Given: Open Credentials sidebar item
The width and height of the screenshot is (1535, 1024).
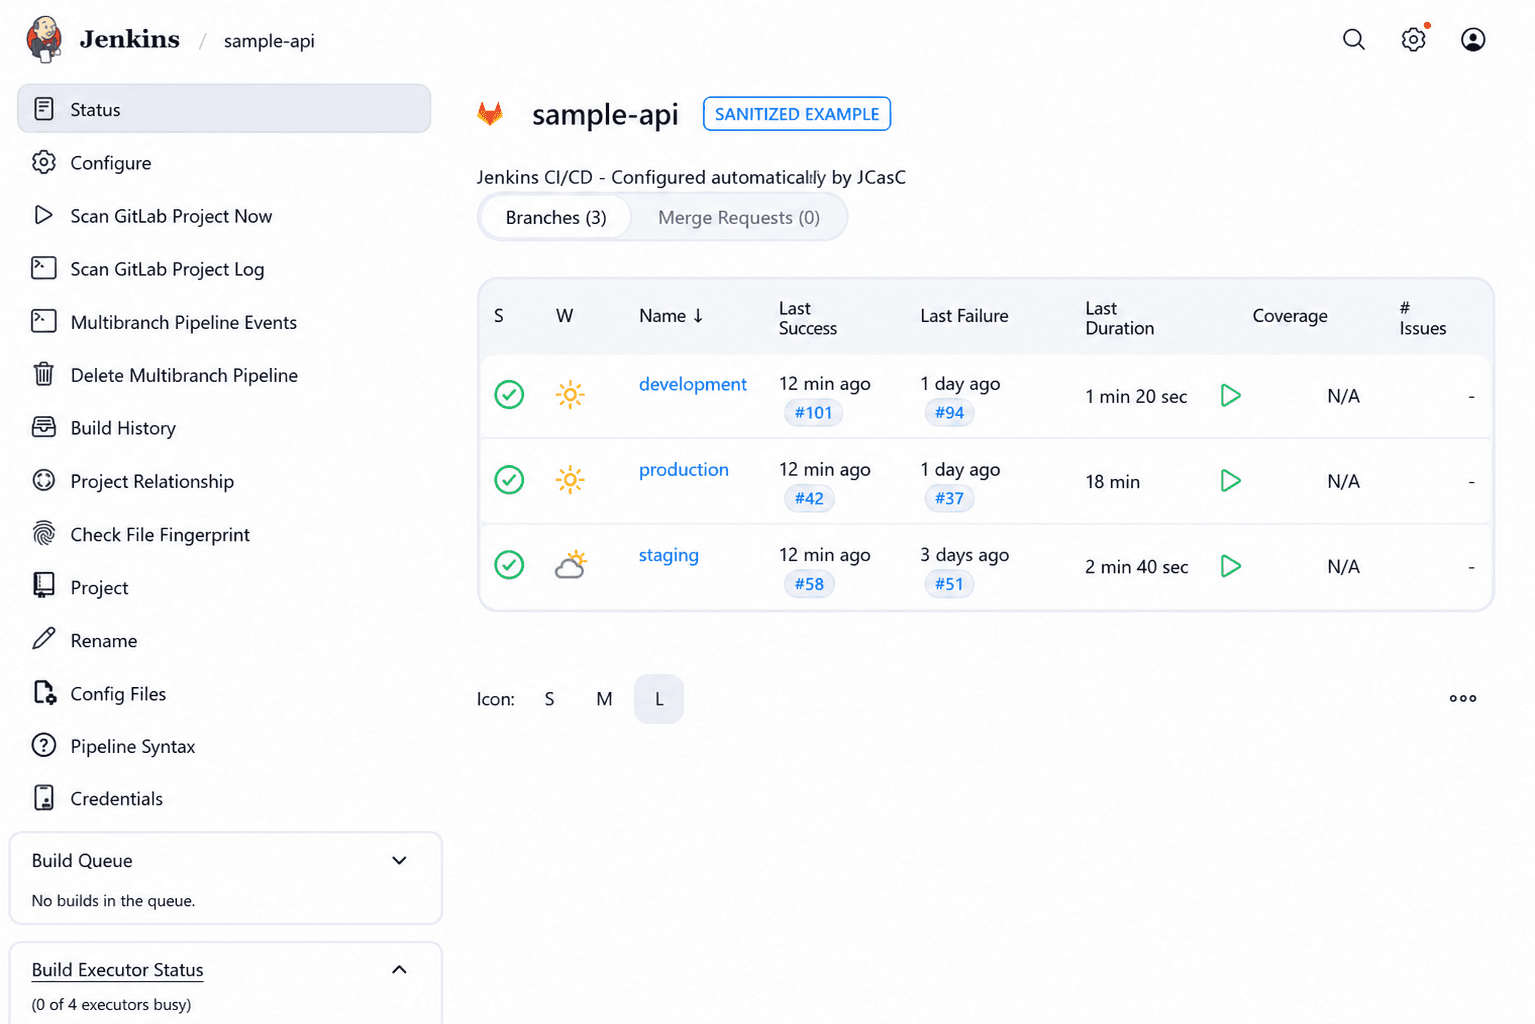Looking at the screenshot, I should pyautogui.click(x=224, y=798).
